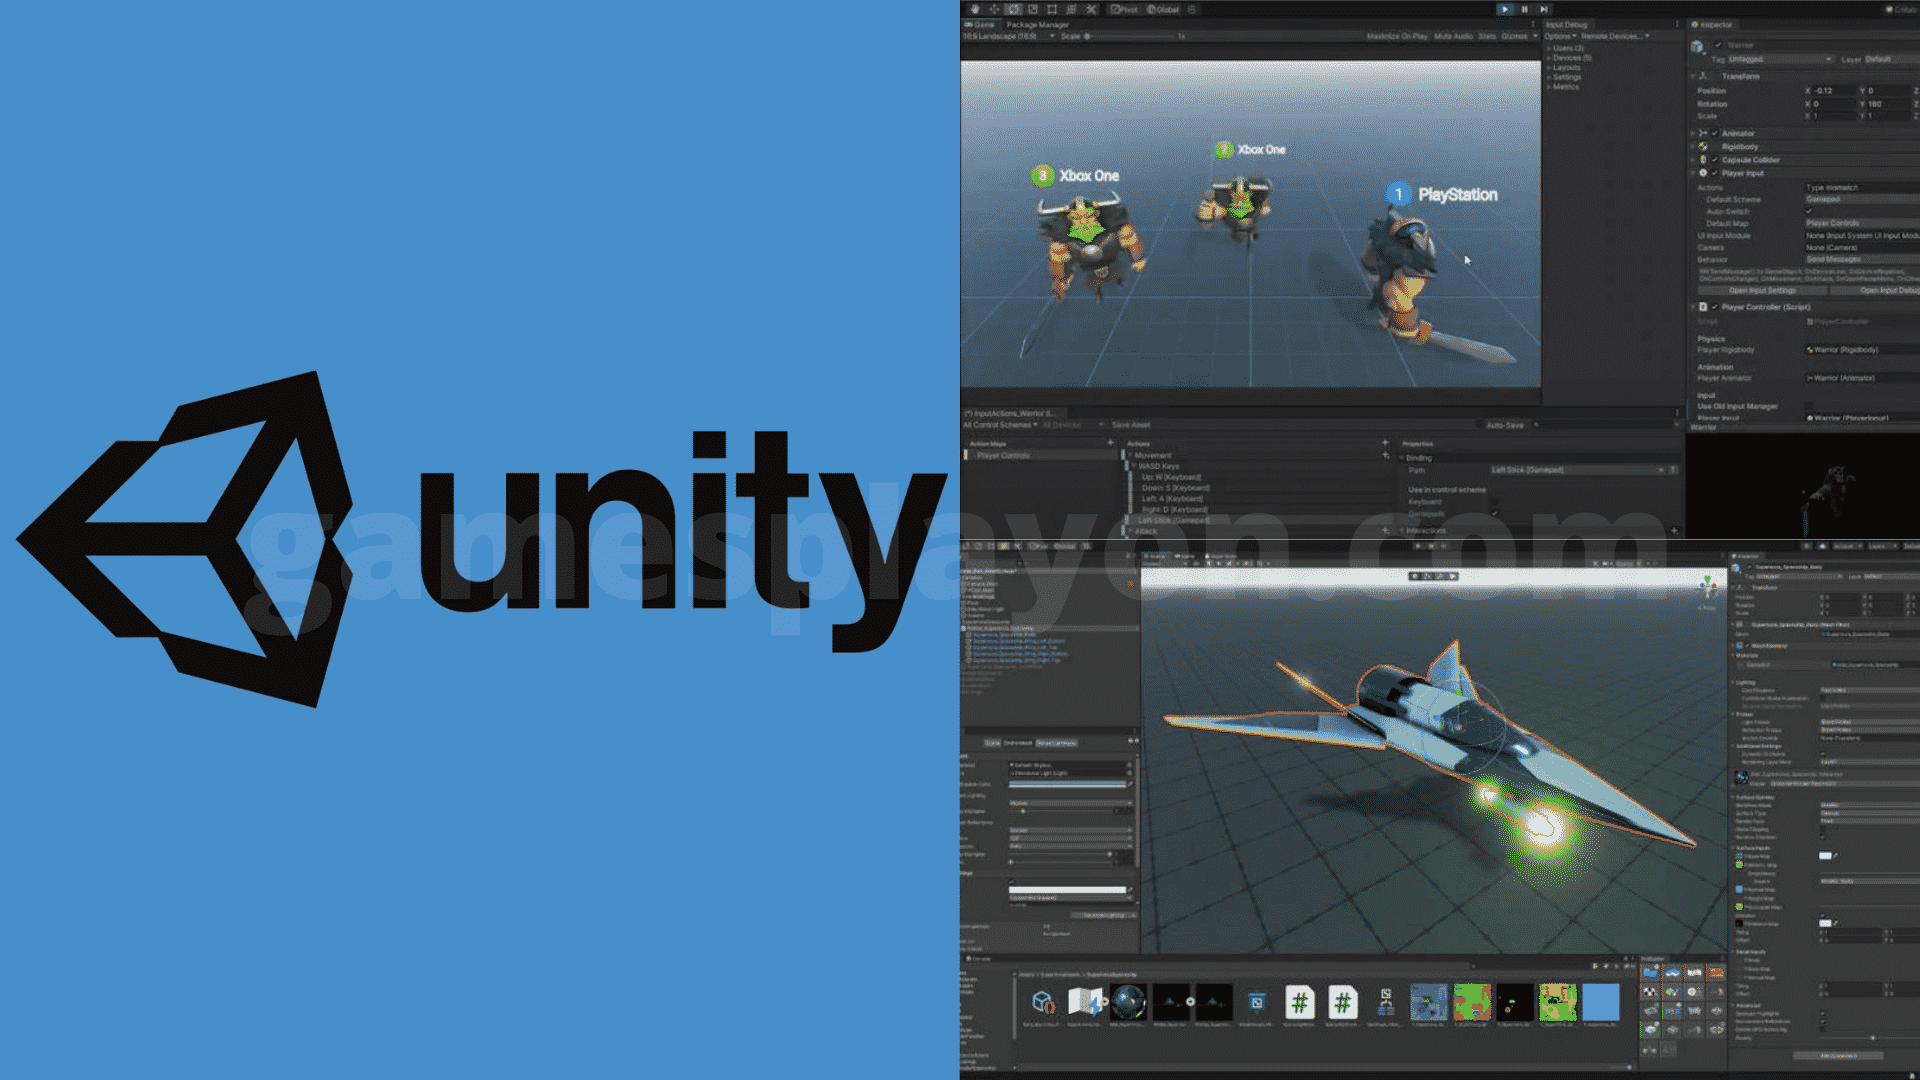This screenshot has height=1080, width=1920.
Task: Select the Move tool in the toolbar
Action: pos(993,9)
